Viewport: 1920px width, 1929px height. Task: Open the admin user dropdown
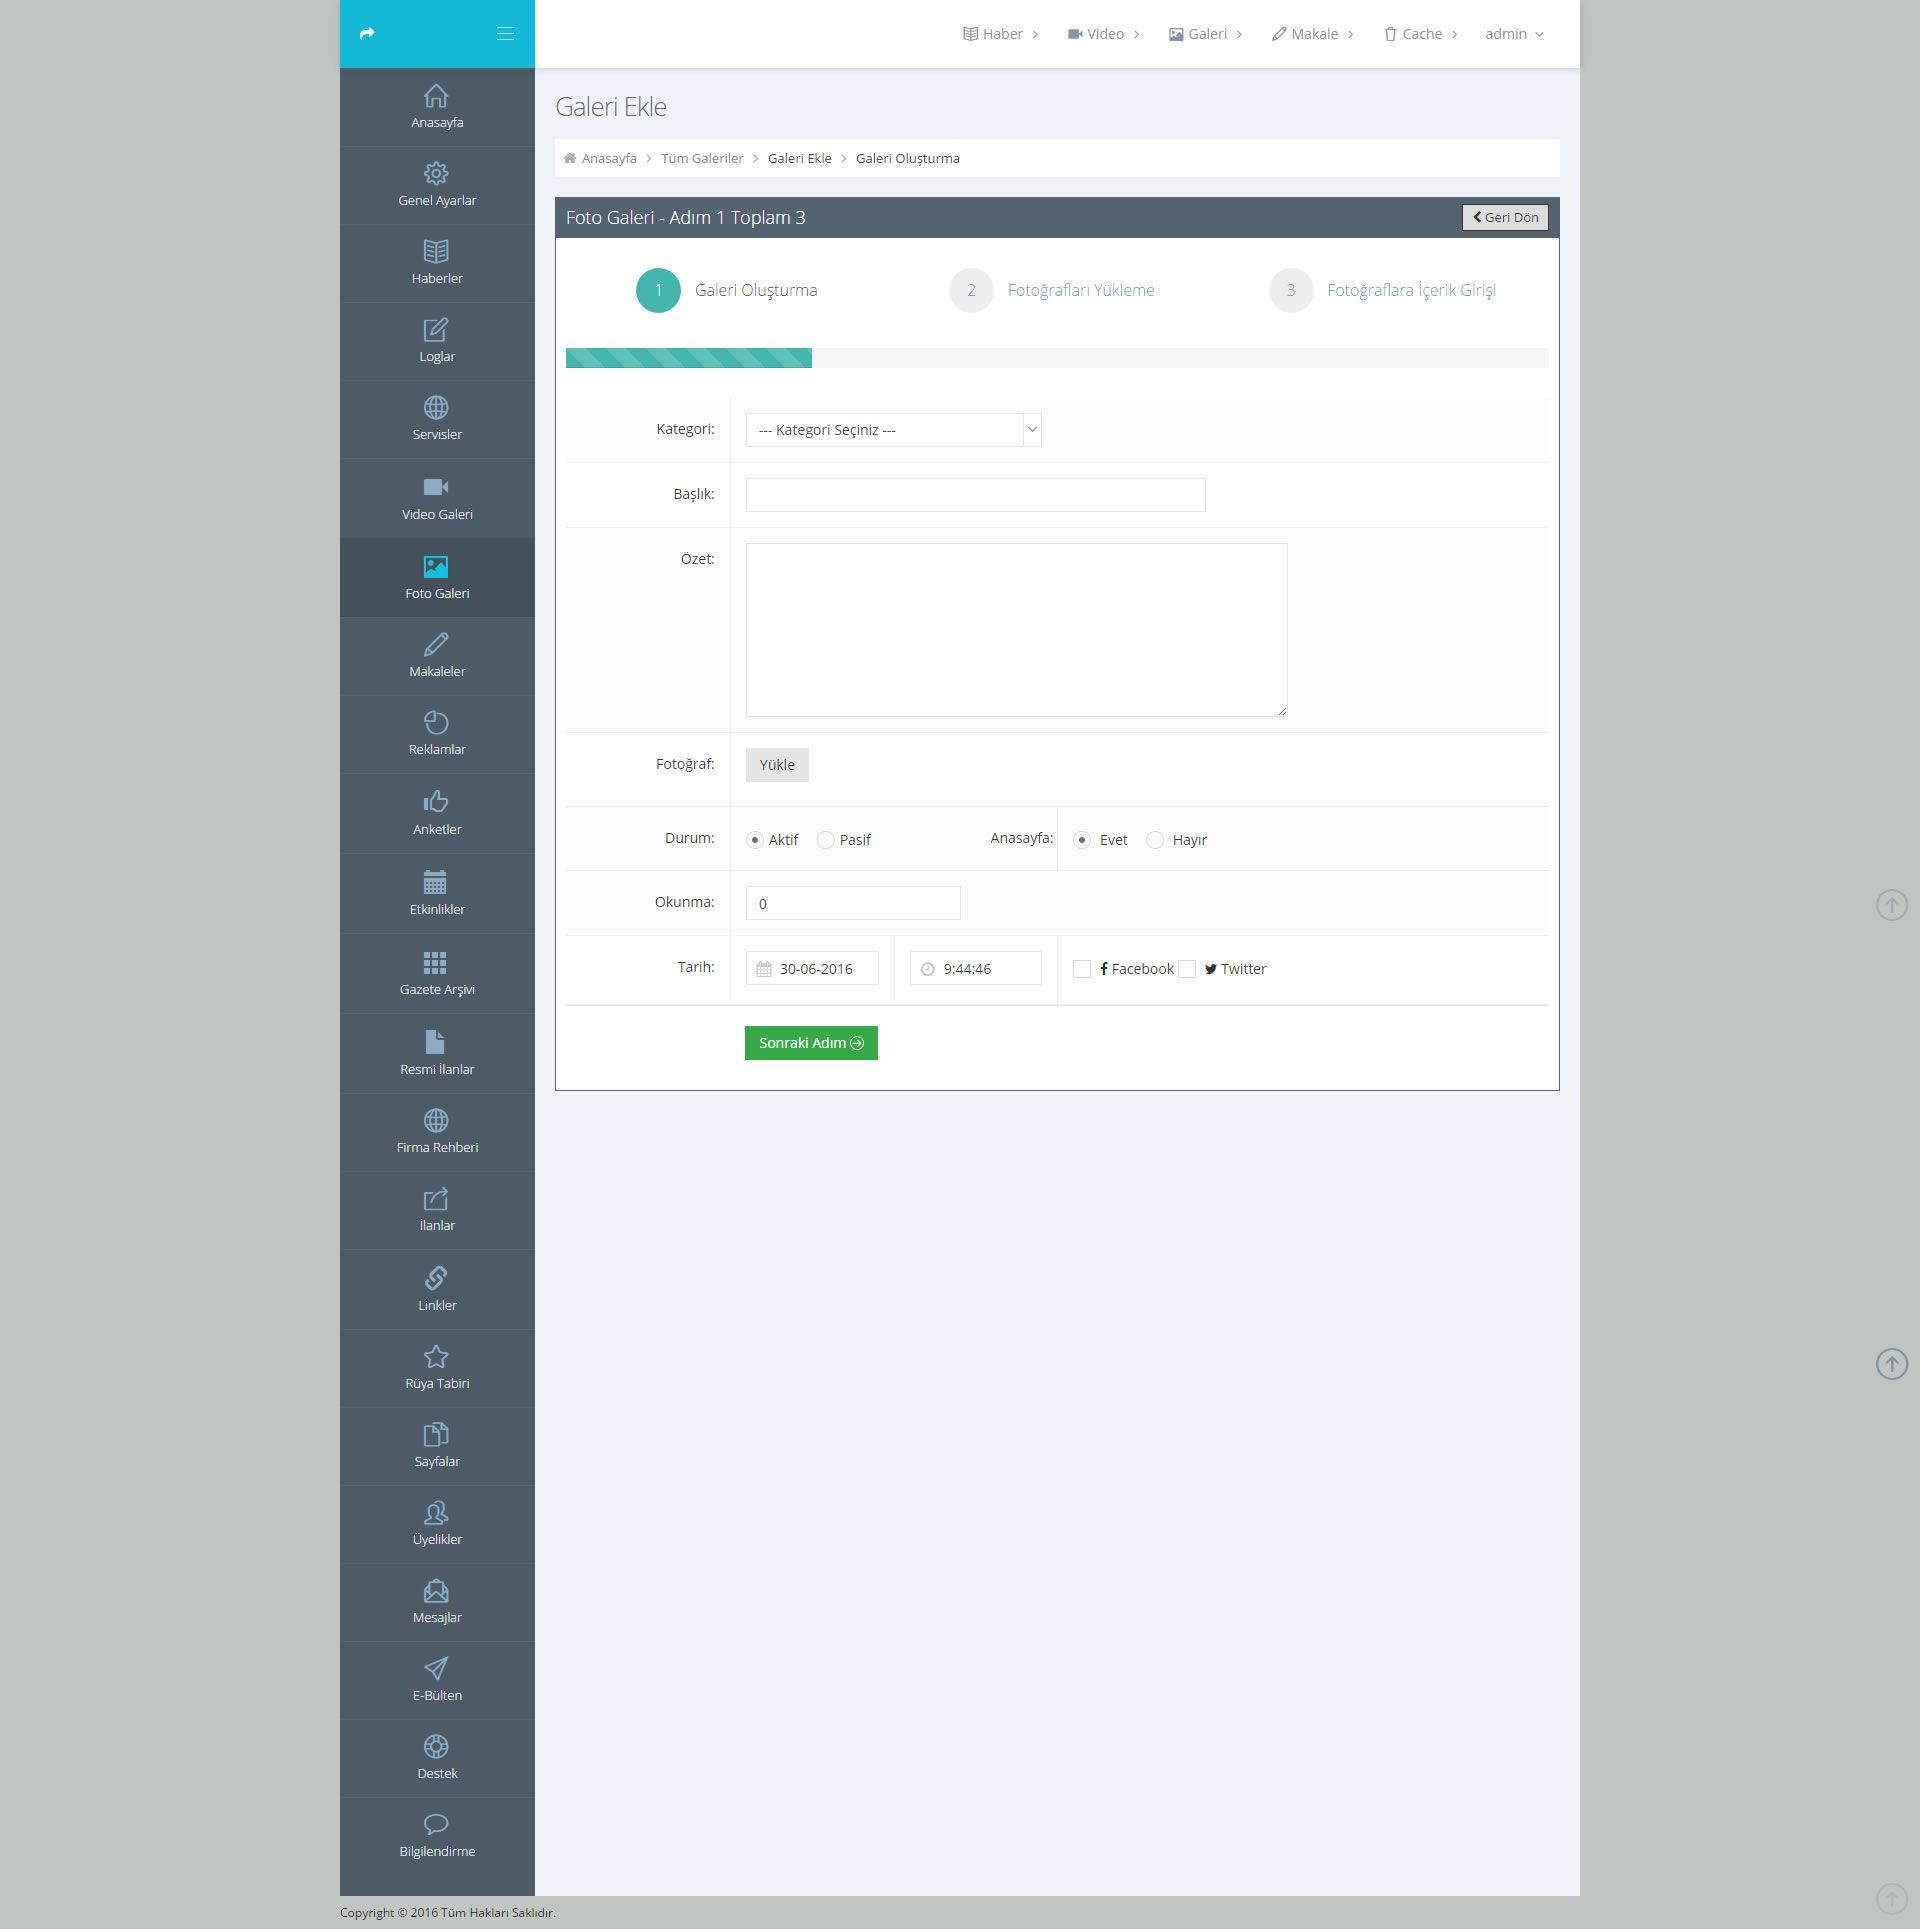(x=1515, y=34)
